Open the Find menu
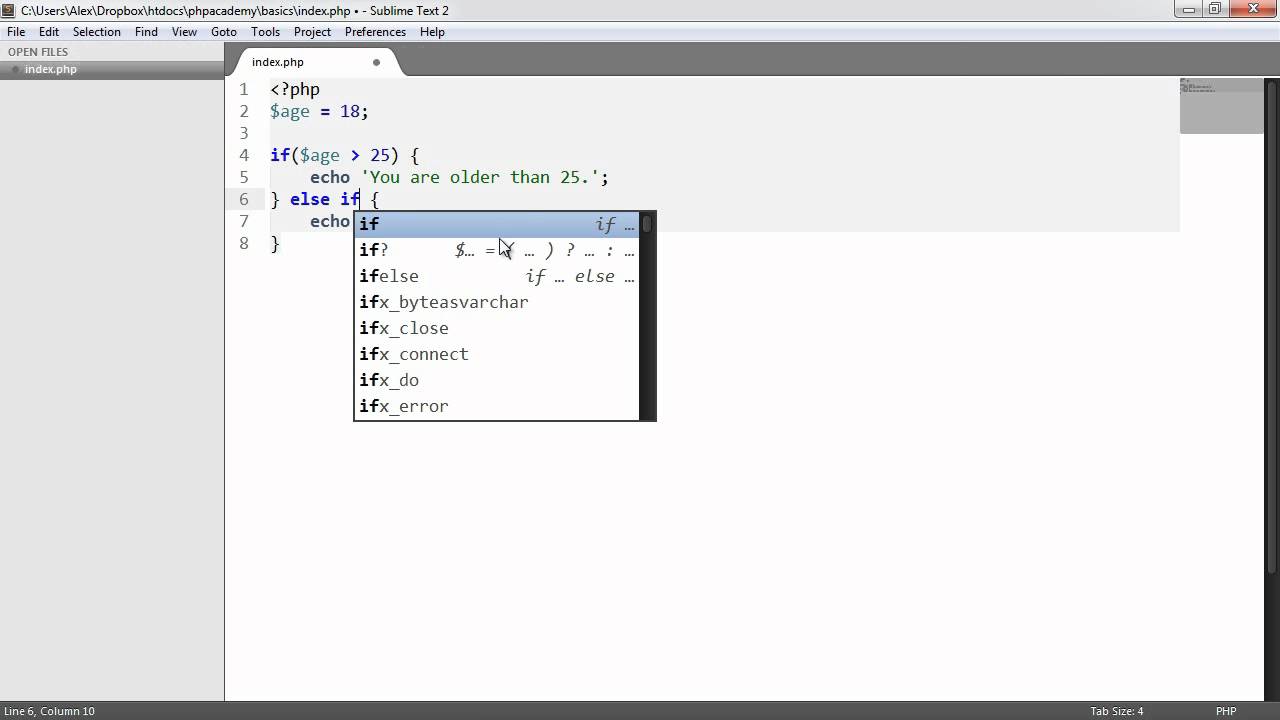The width and height of the screenshot is (1280, 720). 146,32
